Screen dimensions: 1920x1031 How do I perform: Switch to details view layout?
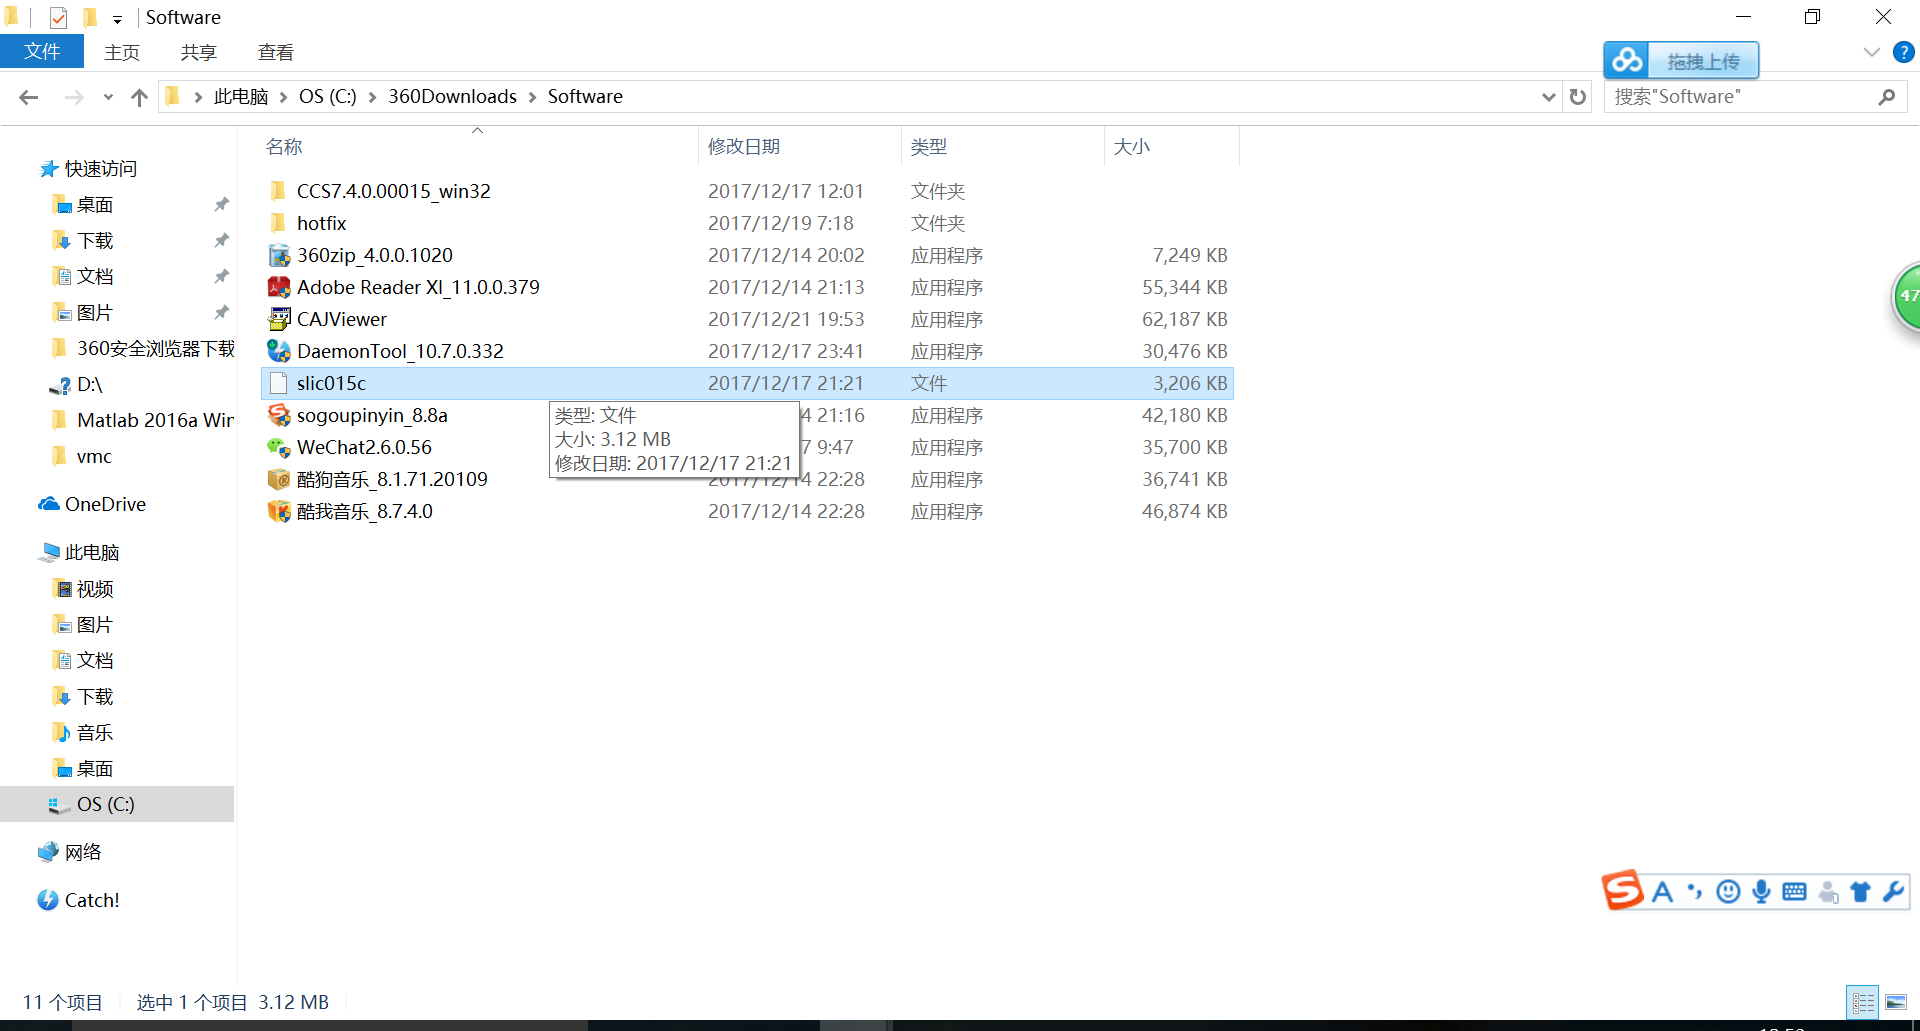point(1863,1002)
